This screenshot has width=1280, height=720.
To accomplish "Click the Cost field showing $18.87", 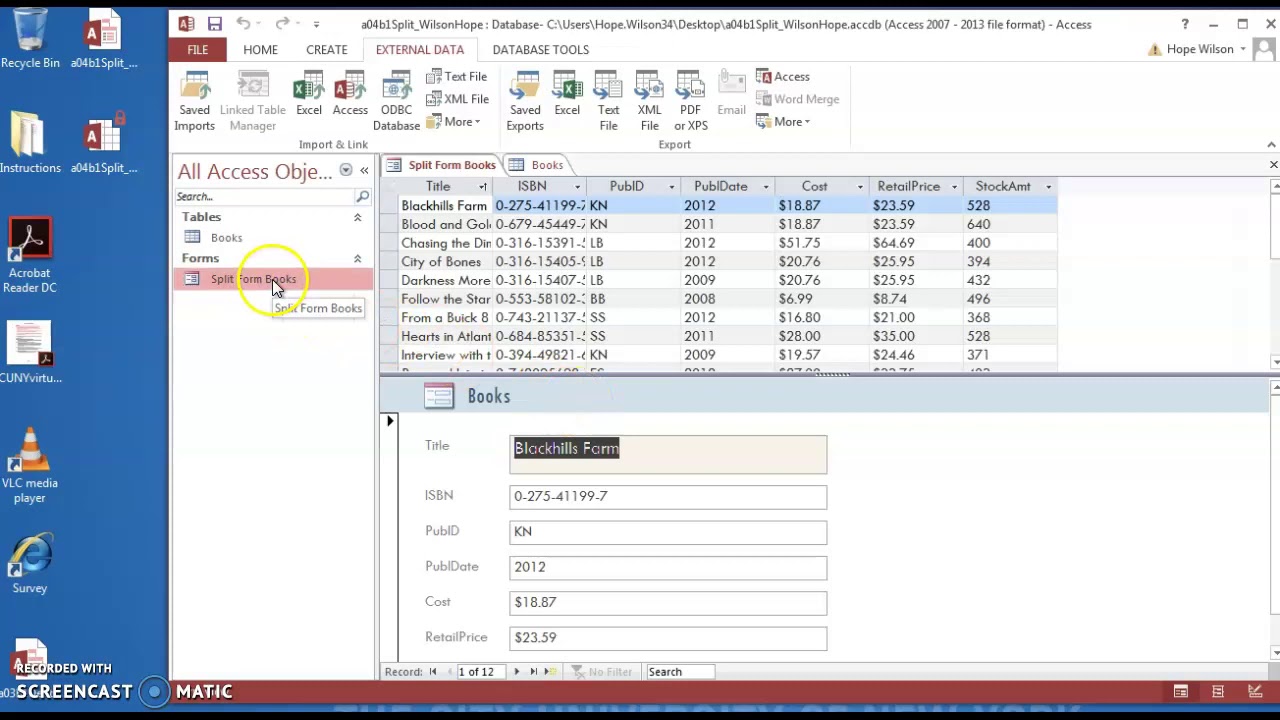I will [668, 602].
